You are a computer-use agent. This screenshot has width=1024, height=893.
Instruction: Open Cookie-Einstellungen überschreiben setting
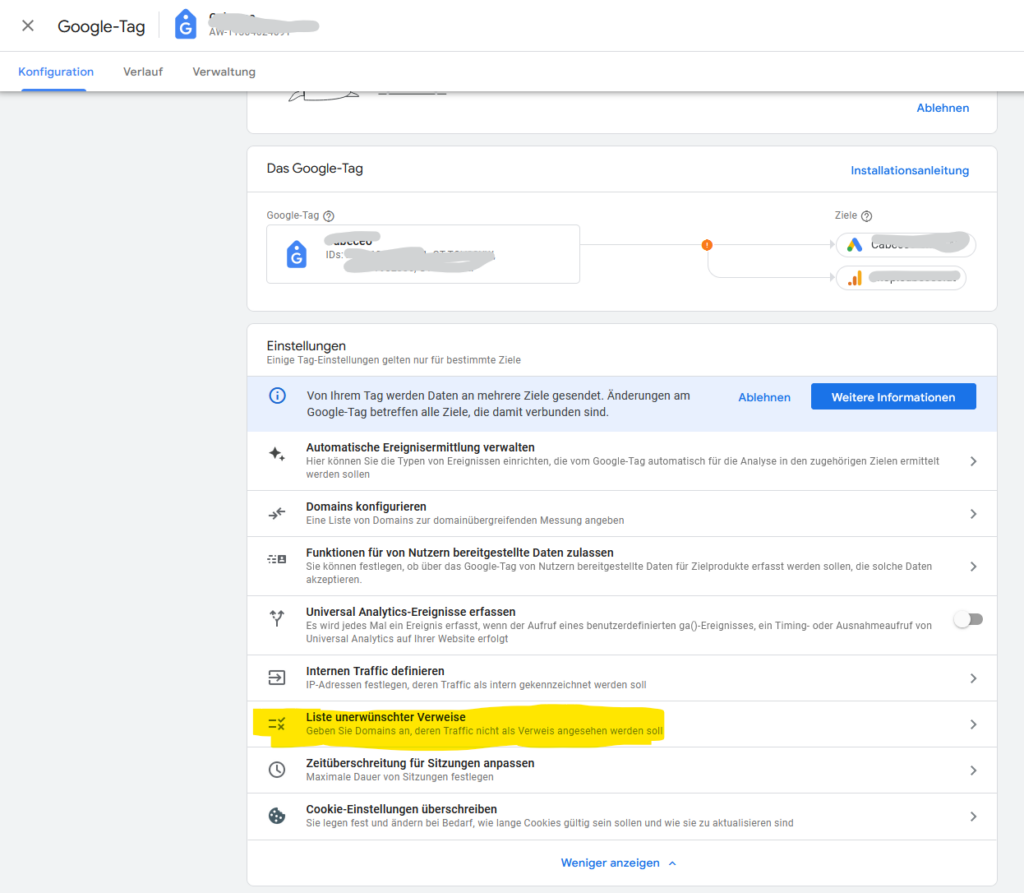[622, 817]
